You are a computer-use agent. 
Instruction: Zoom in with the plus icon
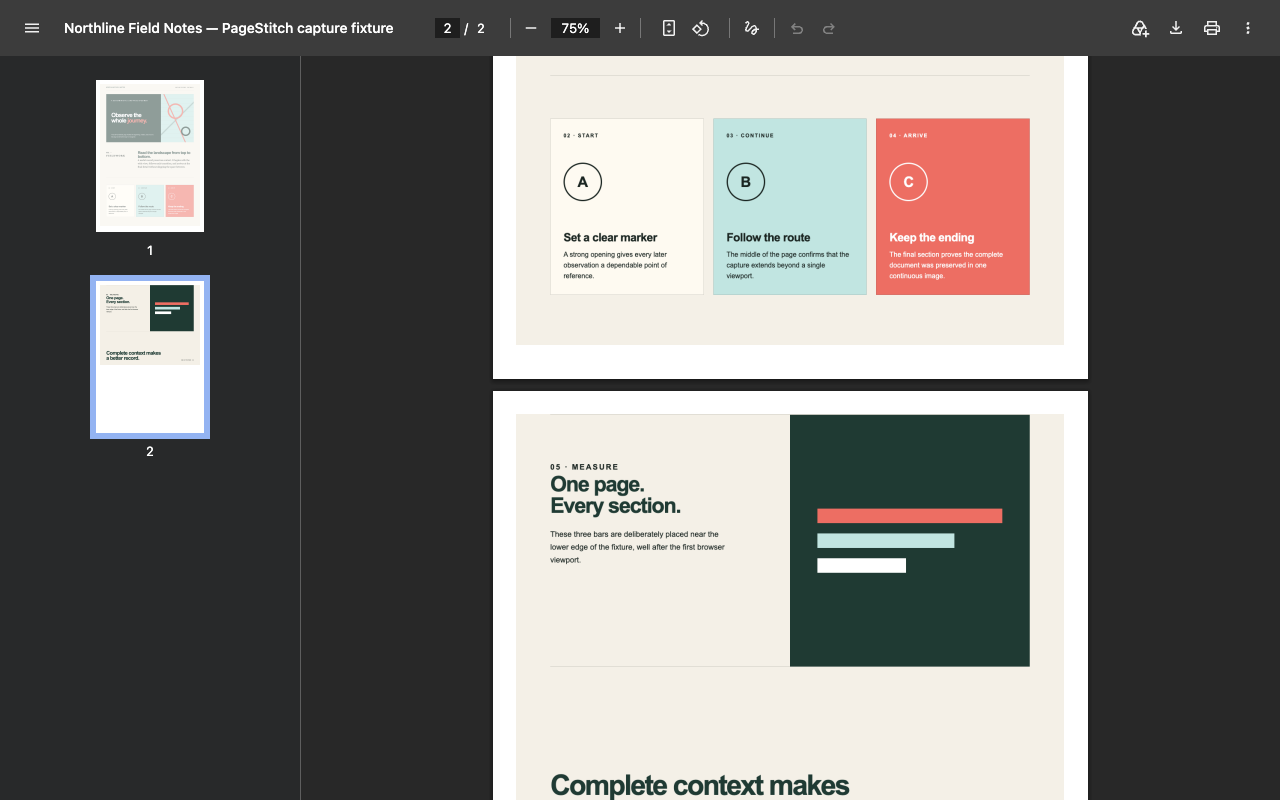[x=620, y=28]
